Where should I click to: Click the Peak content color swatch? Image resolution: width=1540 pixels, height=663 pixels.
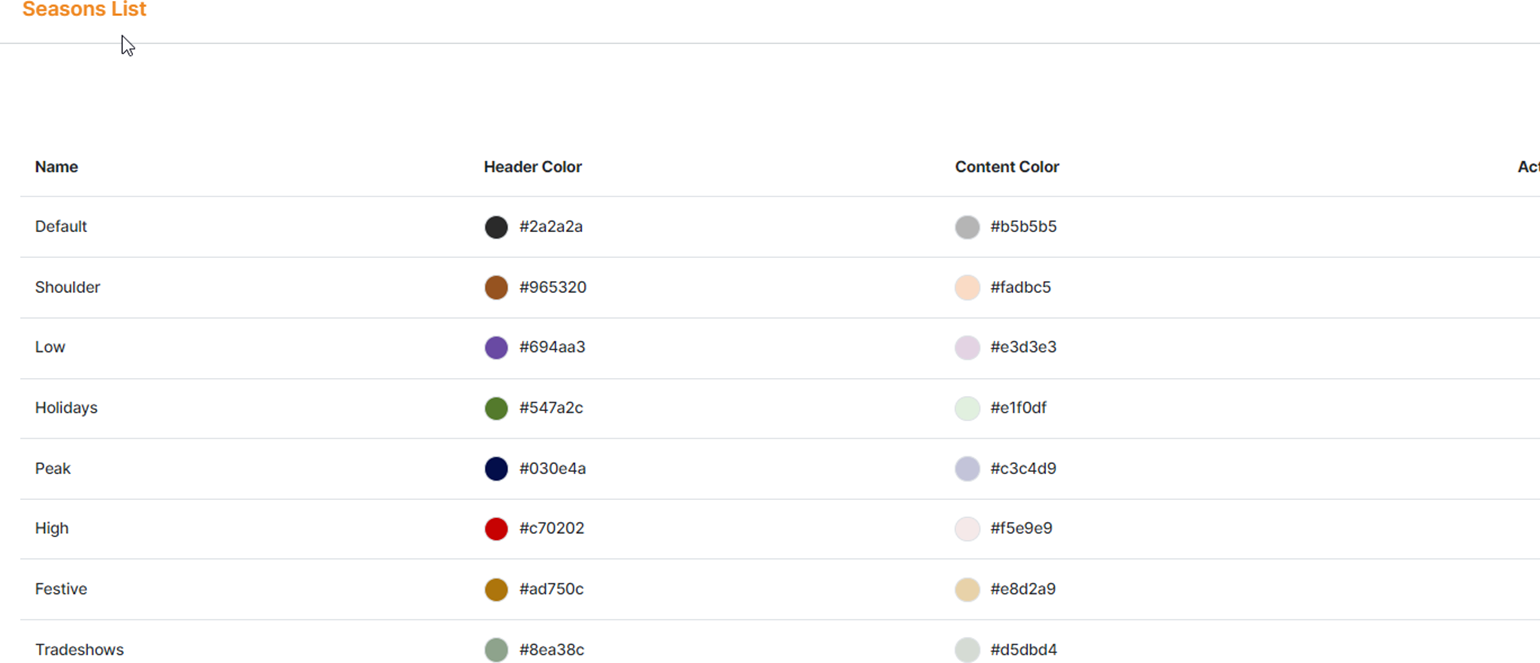click(x=967, y=469)
